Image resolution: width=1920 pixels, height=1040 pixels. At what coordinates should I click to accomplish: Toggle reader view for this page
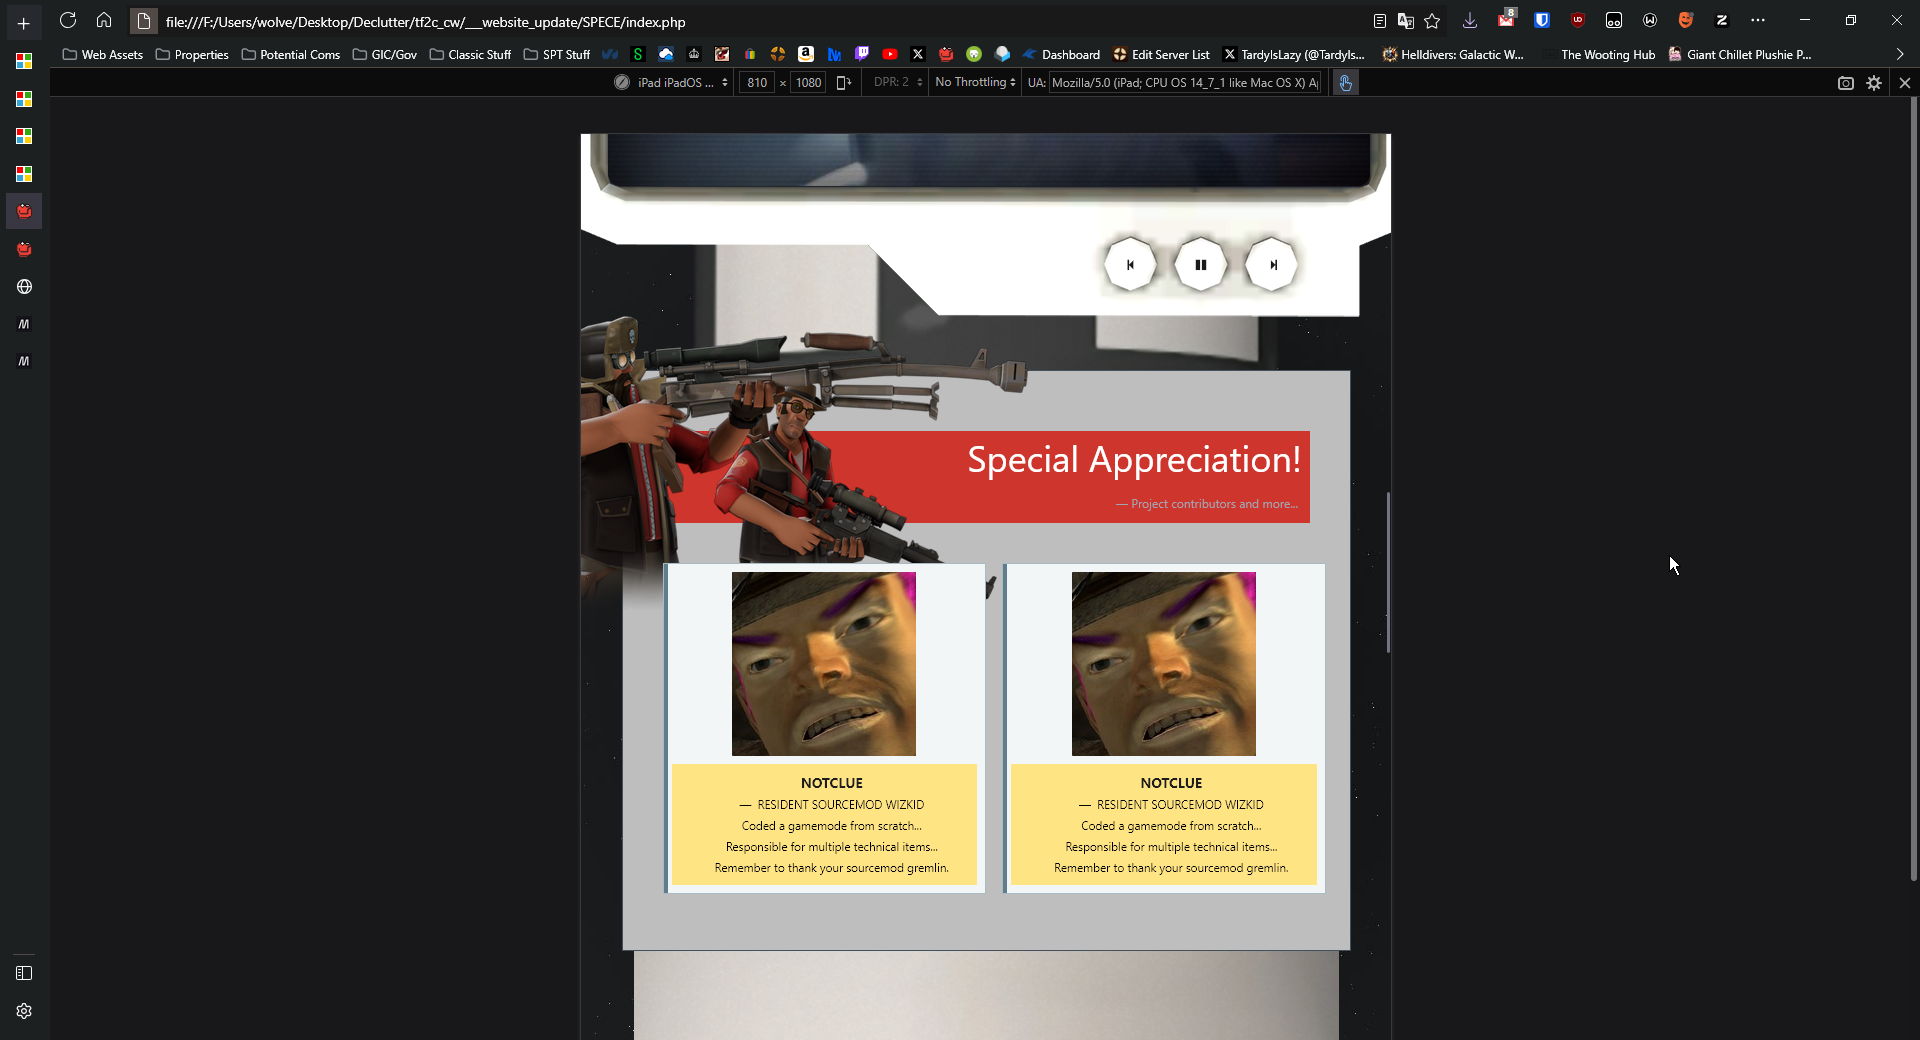coord(1379,21)
